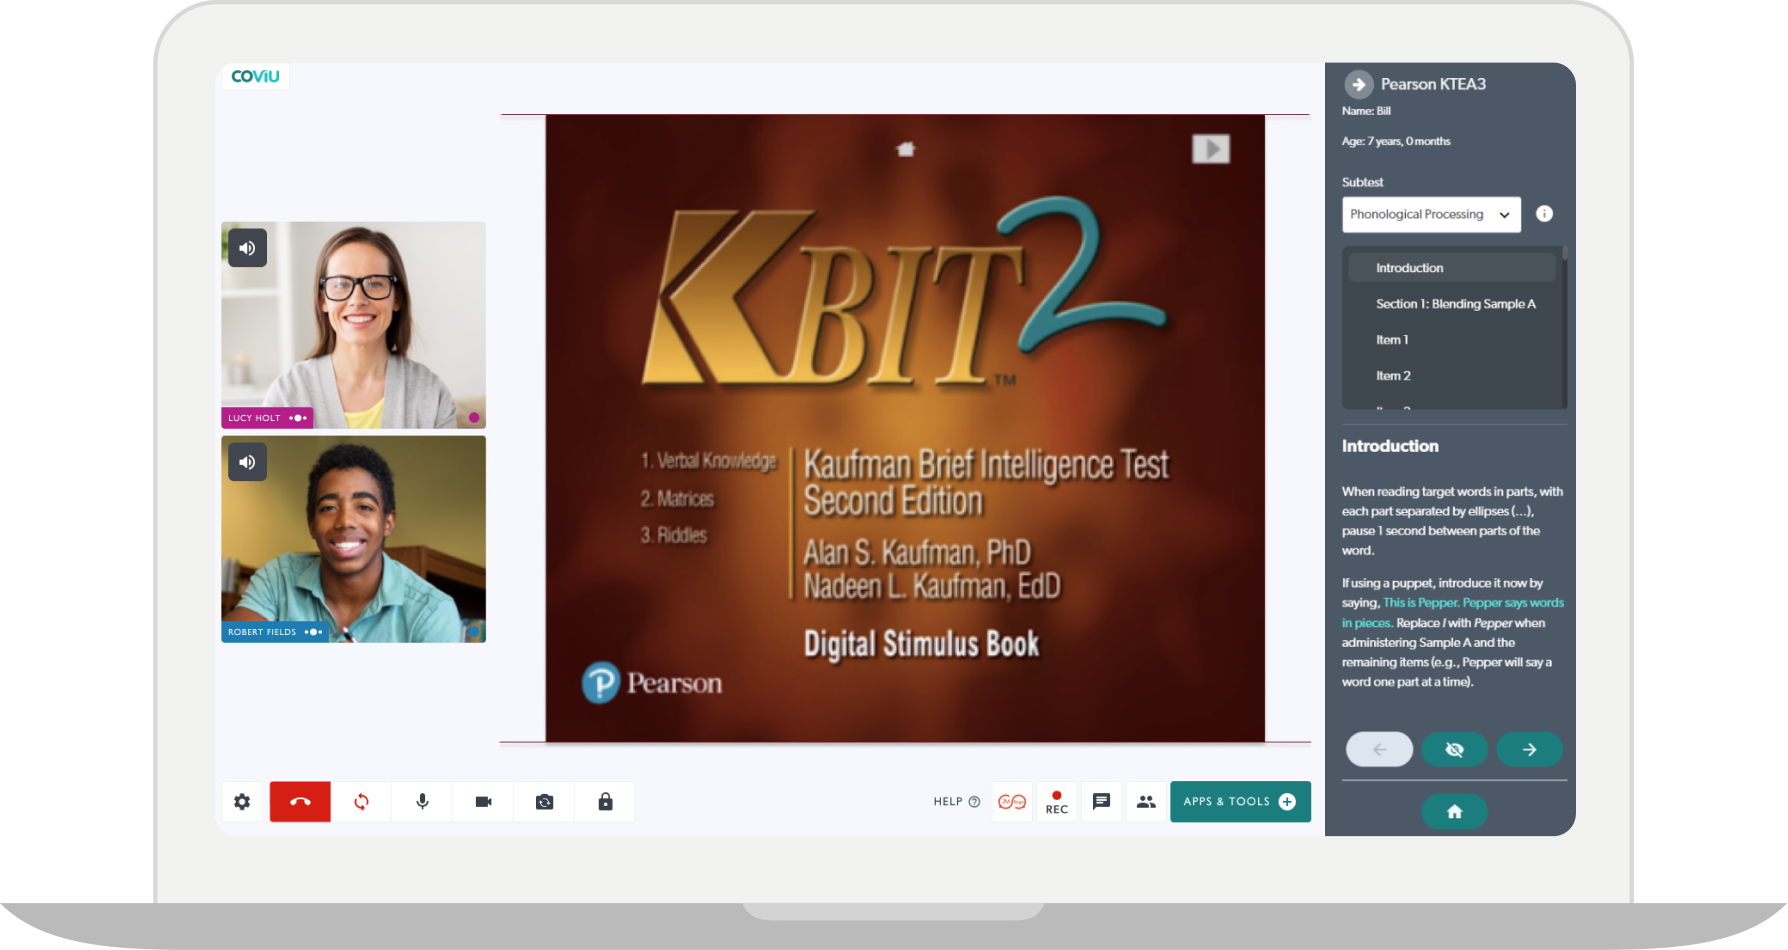Collapse the Pearson KTEA3 panel arrow

[1358, 84]
